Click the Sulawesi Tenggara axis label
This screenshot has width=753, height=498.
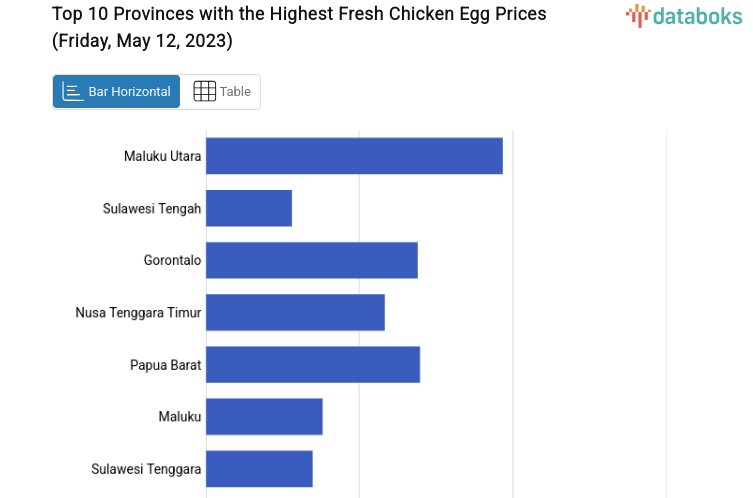tap(146, 468)
